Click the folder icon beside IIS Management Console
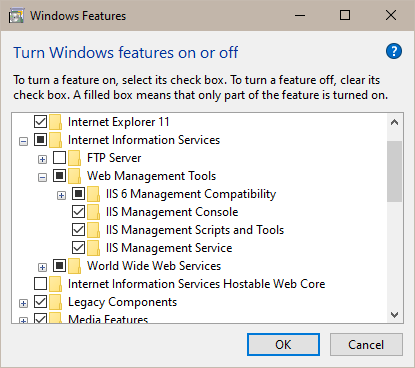Viewport: 415px width, 368px height. [93, 212]
